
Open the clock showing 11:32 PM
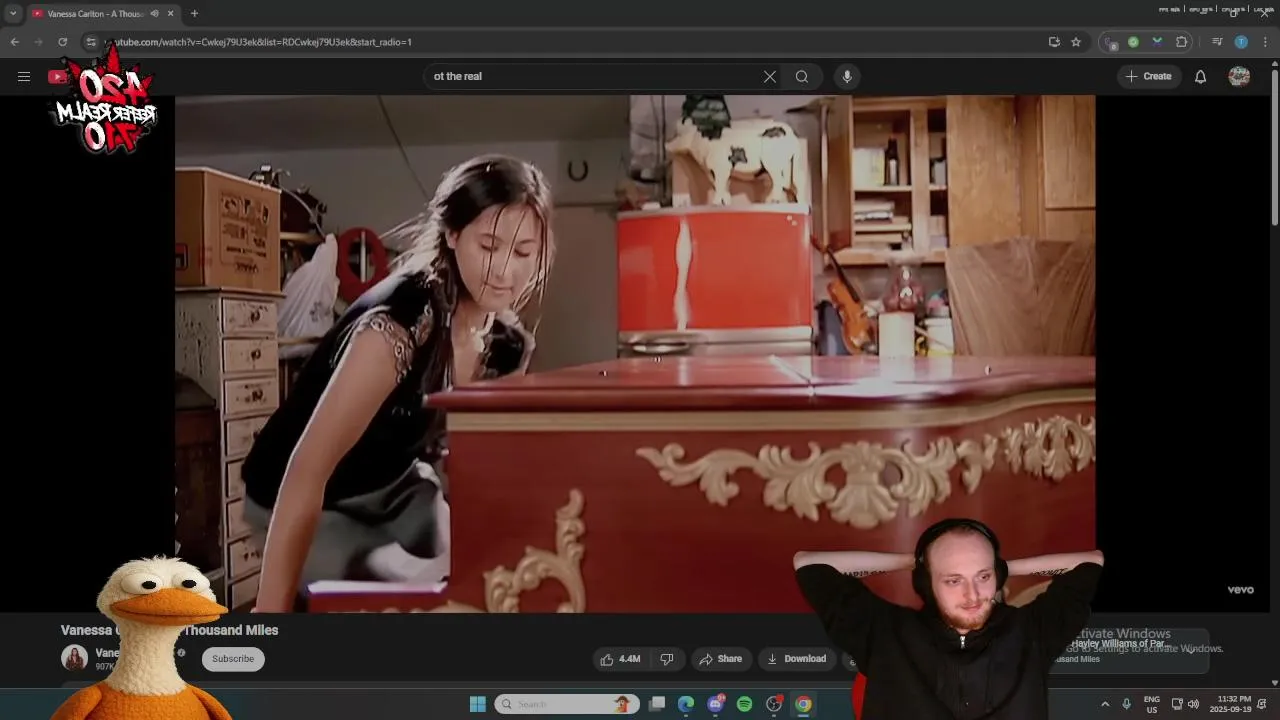pyautogui.click(x=1230, y=704)
